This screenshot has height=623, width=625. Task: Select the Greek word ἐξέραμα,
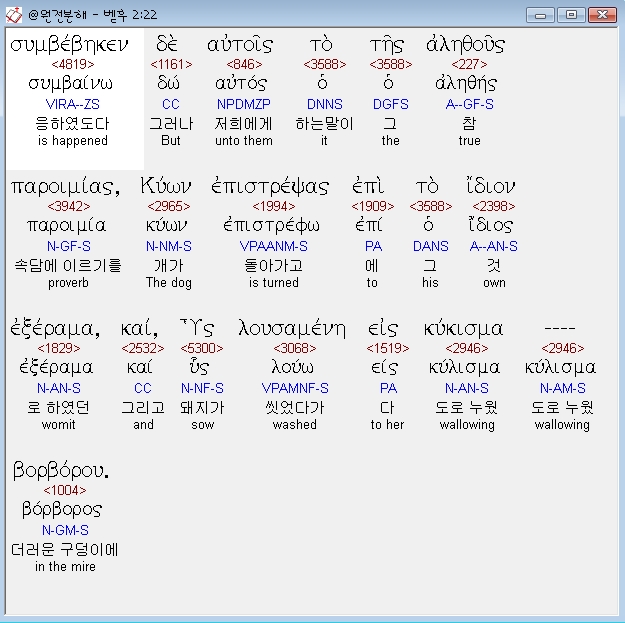click(x=55, y=329)
